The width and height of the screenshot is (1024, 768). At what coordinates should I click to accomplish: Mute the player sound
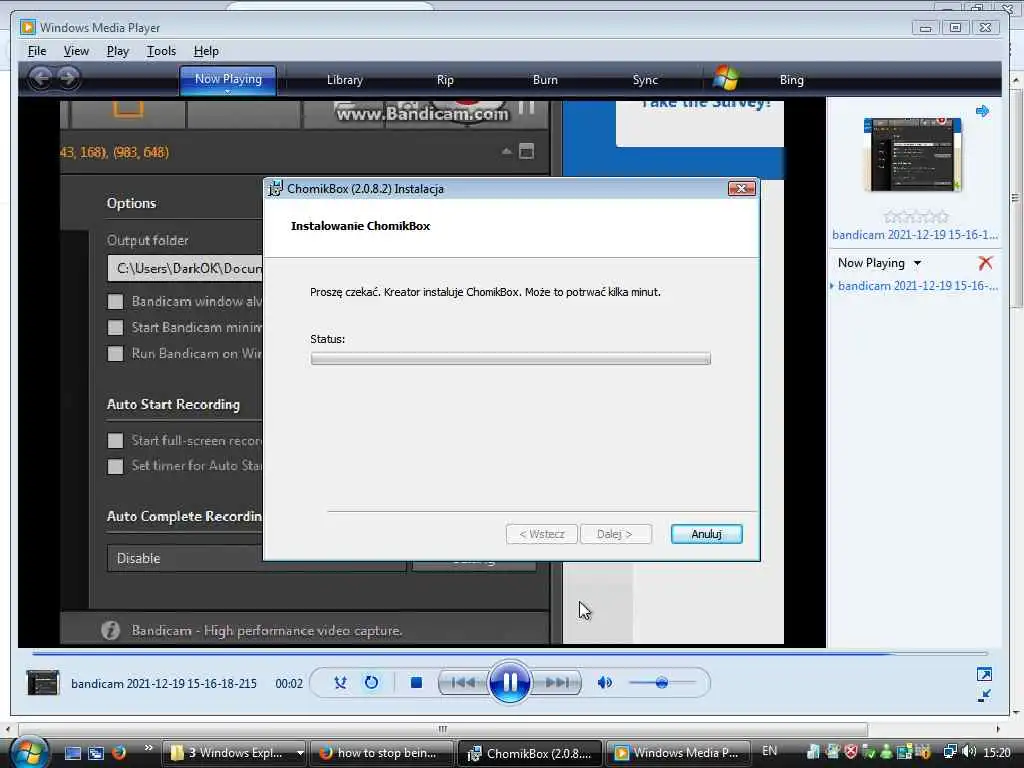(x=605, y=683)
